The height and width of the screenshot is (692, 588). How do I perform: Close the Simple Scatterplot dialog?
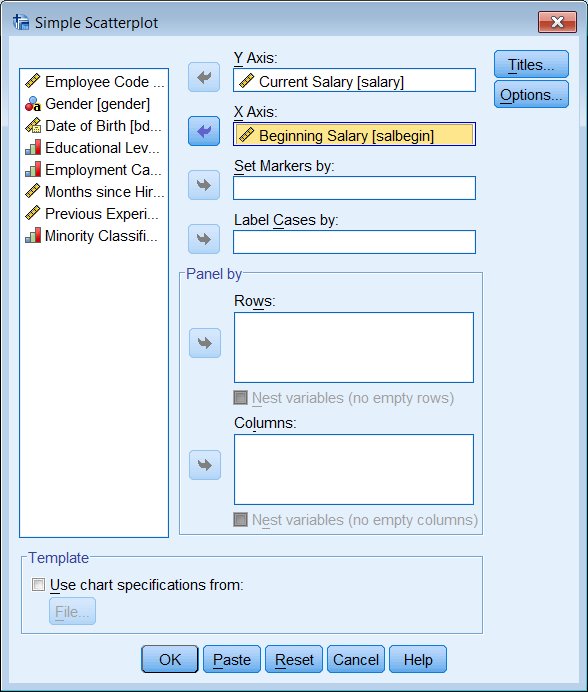click(558, 22)
